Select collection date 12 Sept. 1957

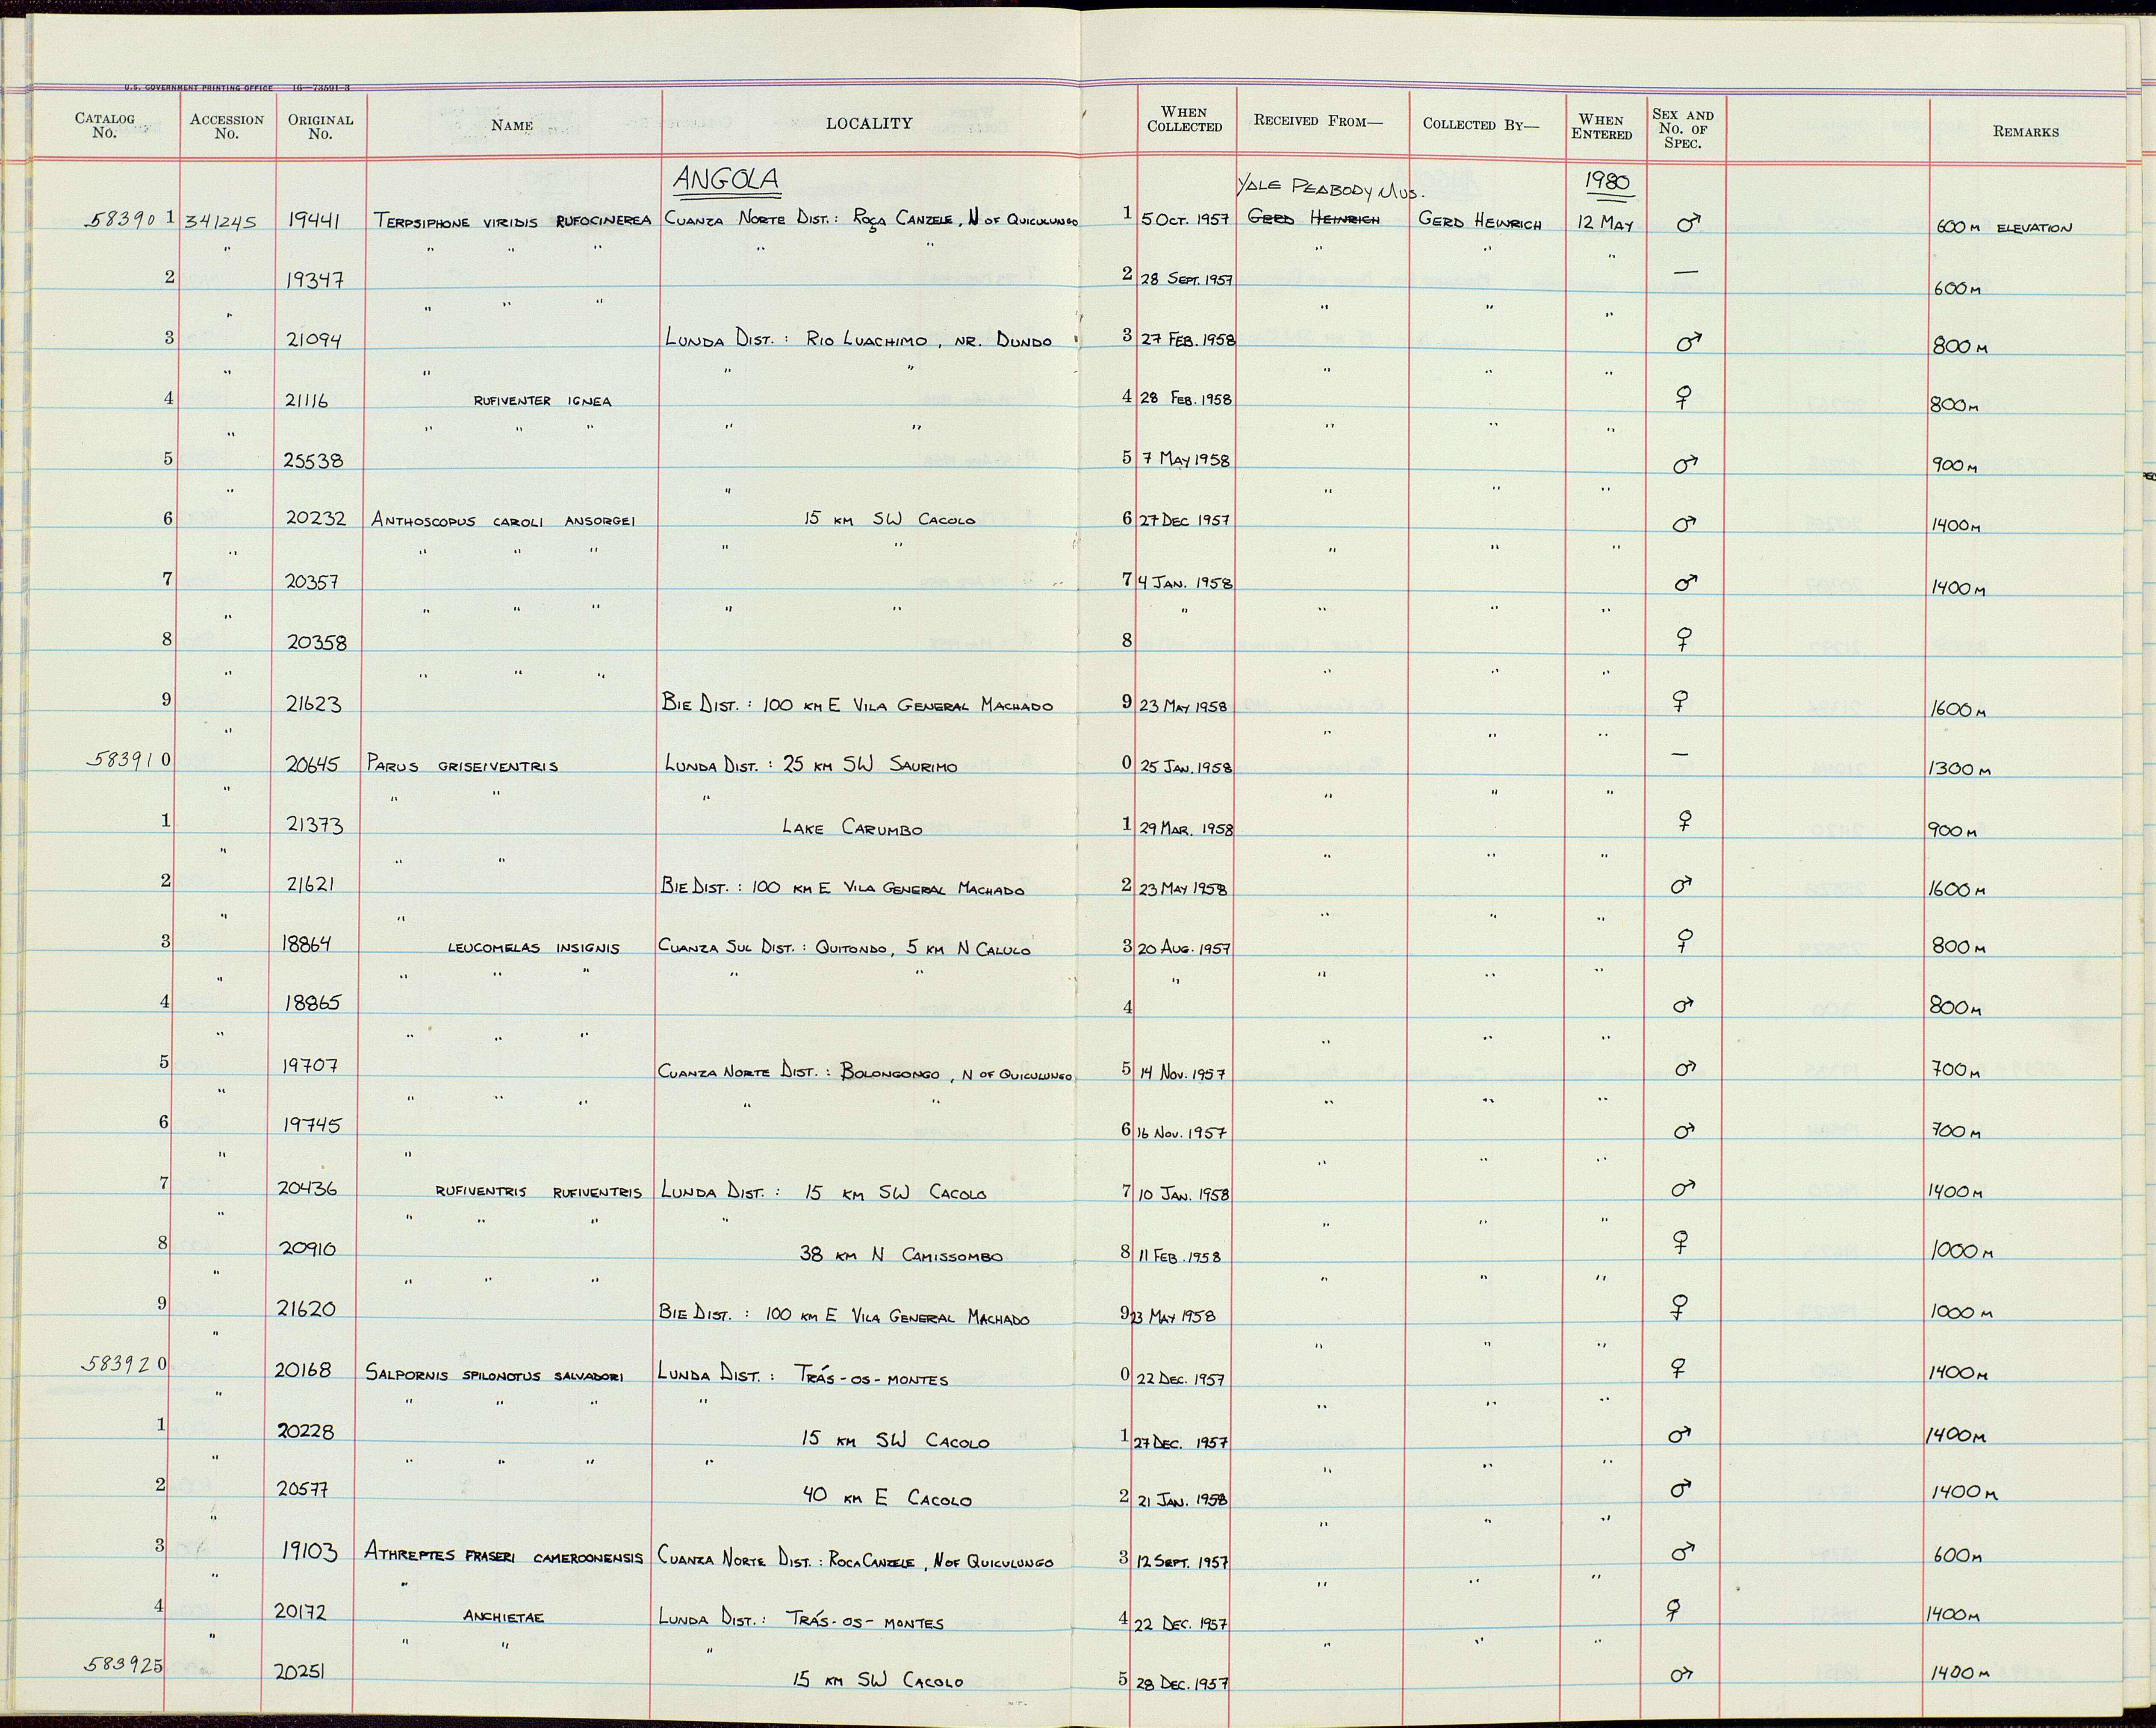(1182, 1562)
